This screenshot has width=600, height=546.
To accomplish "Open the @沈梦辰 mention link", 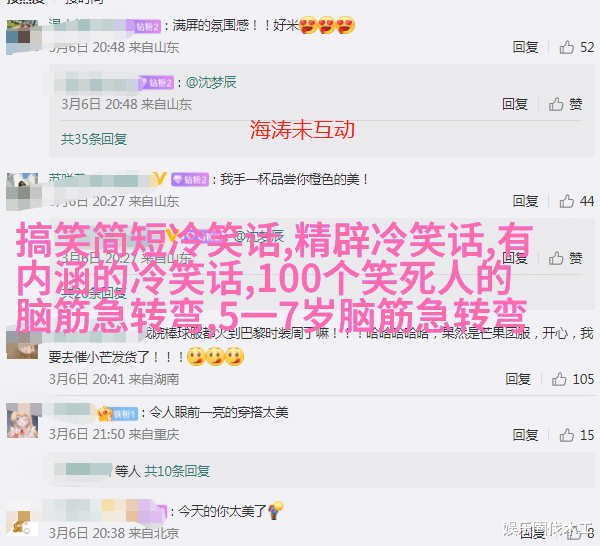I will pyautogui.click(x=211, y=82).
